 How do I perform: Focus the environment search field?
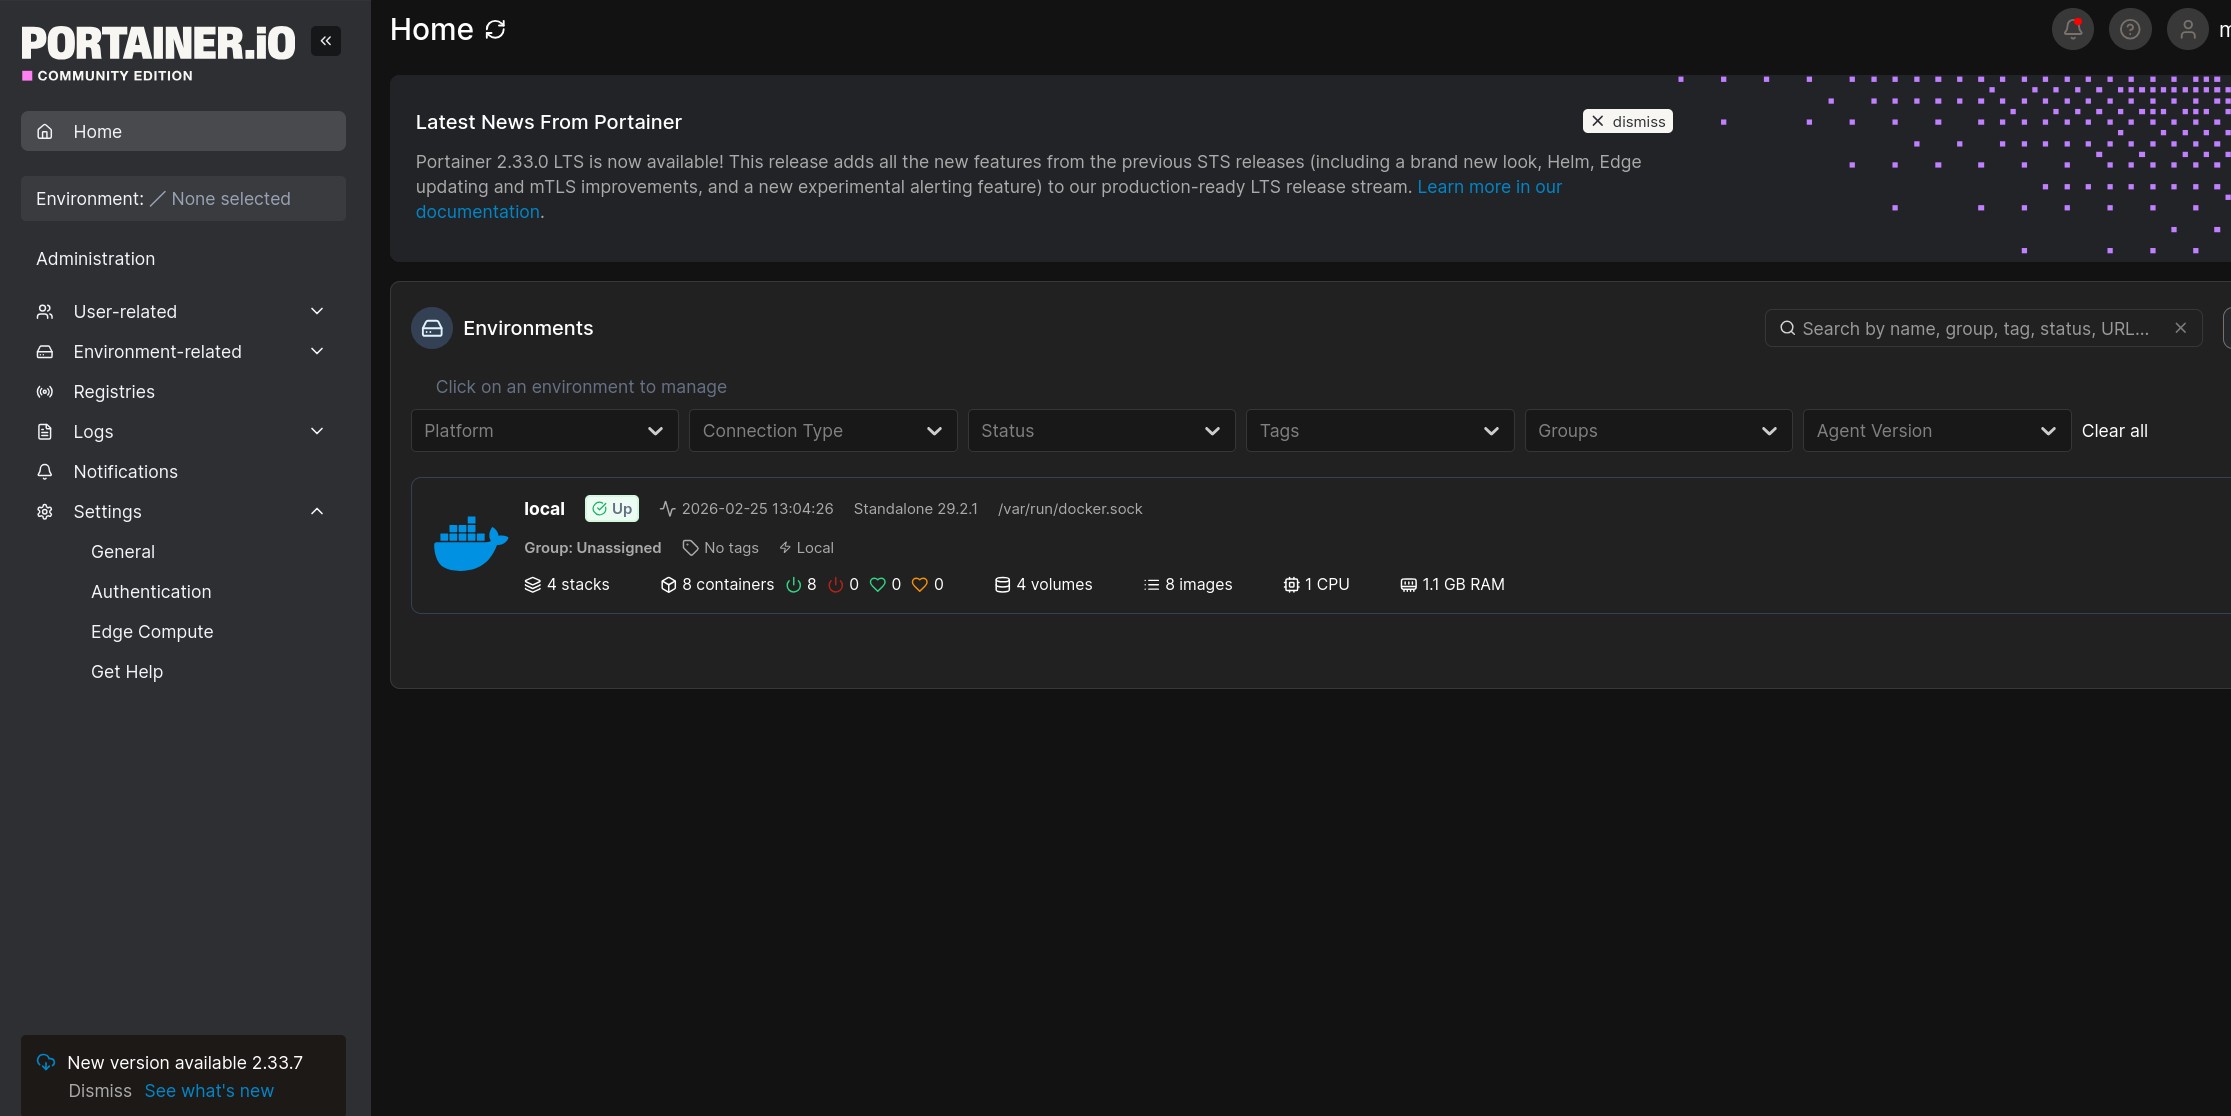[x=1975, y=328]
